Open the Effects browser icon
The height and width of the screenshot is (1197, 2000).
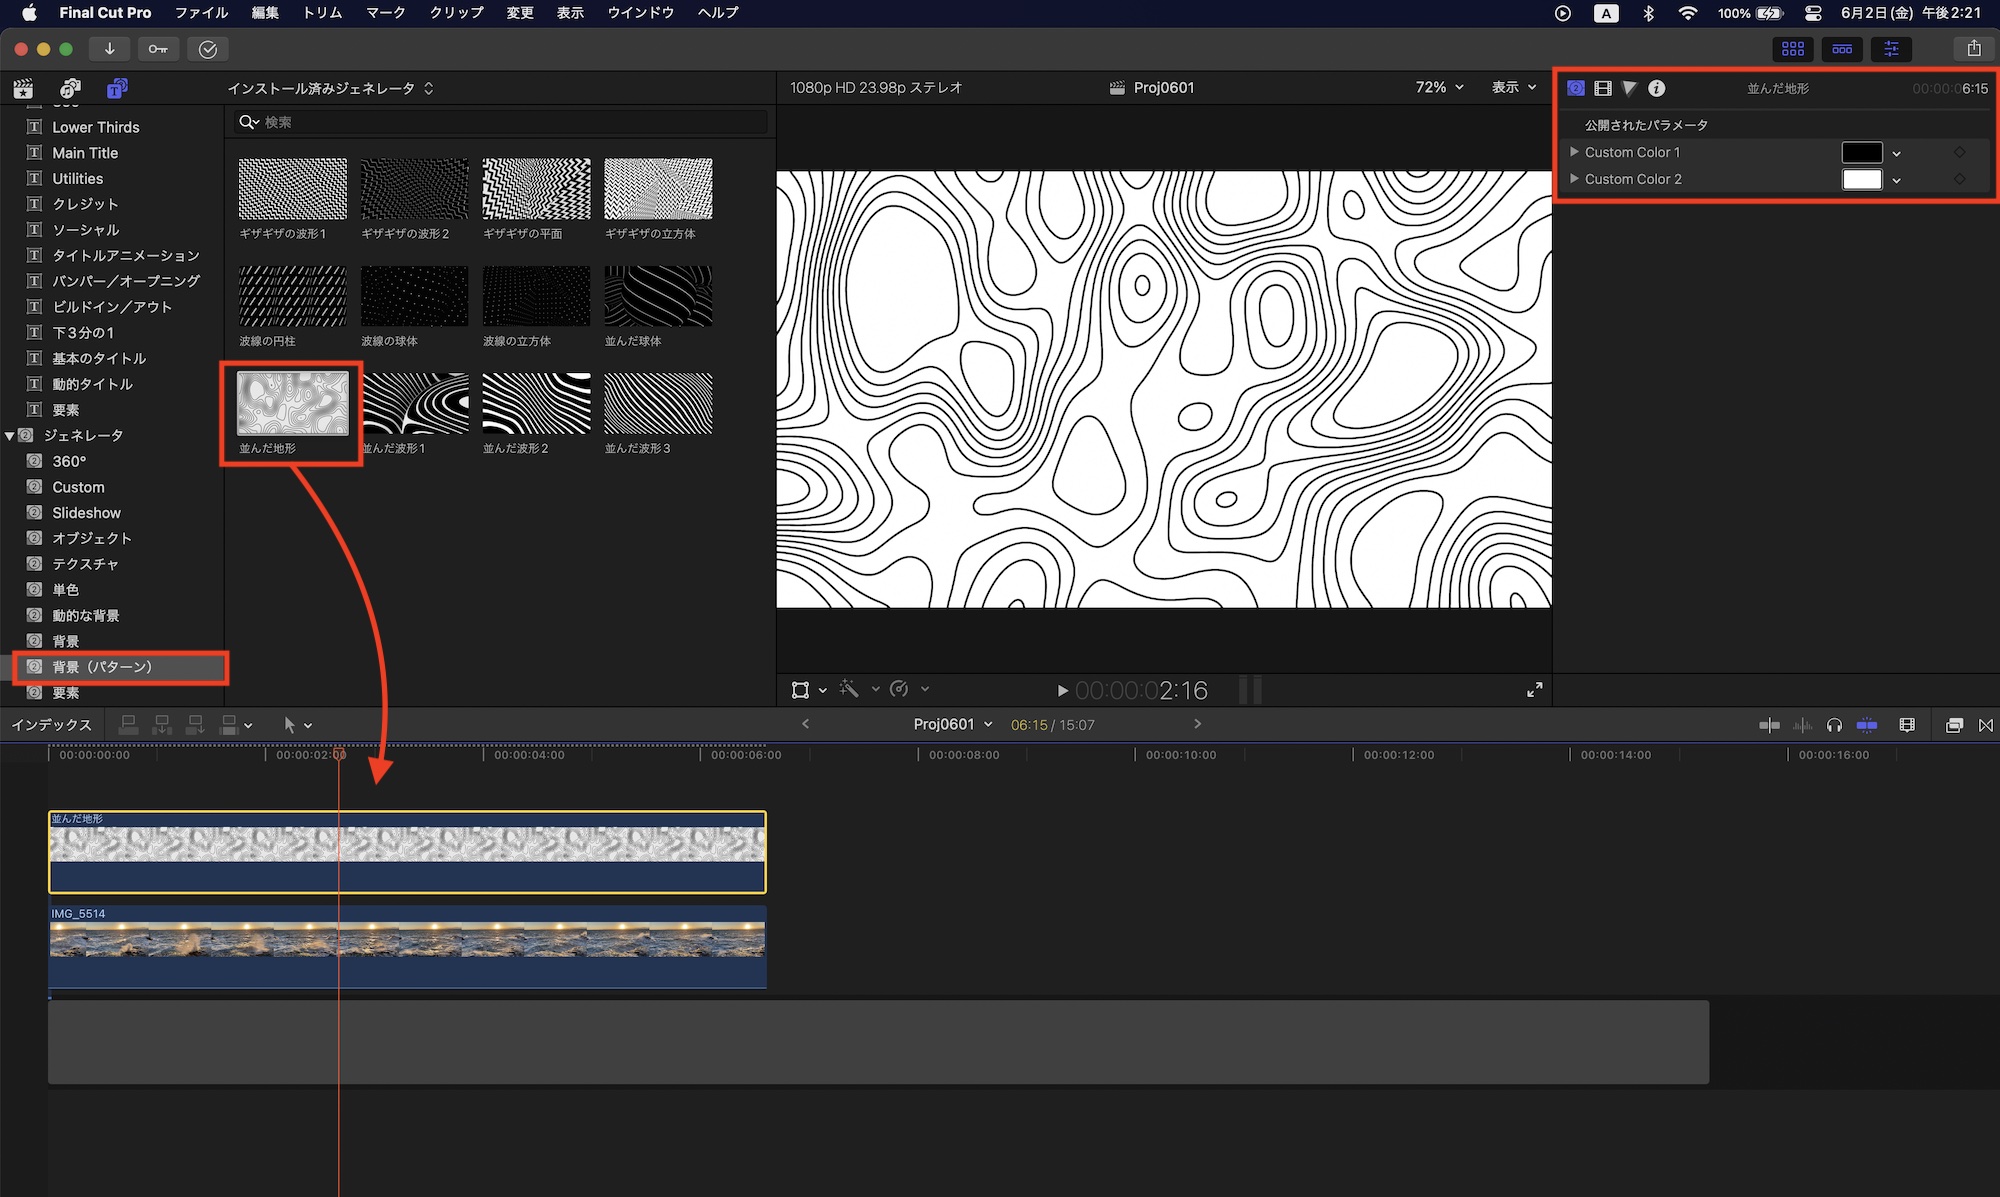click(x=1954, y=725)
